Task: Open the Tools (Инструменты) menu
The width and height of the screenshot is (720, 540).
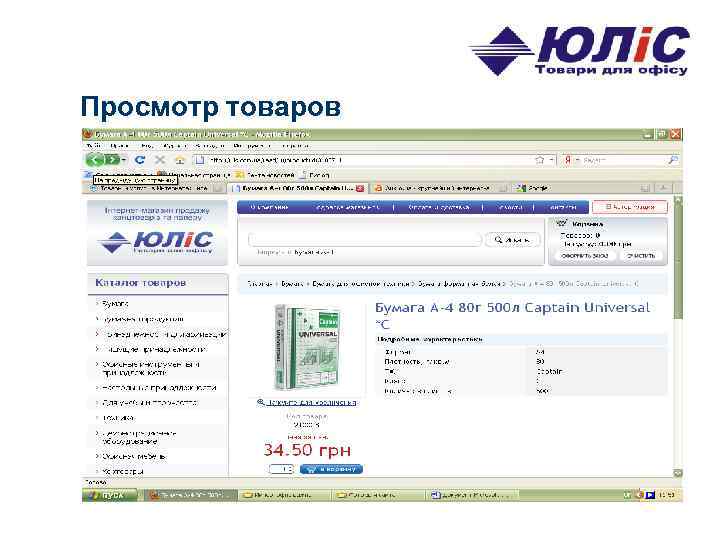Action: pos(252,146)
